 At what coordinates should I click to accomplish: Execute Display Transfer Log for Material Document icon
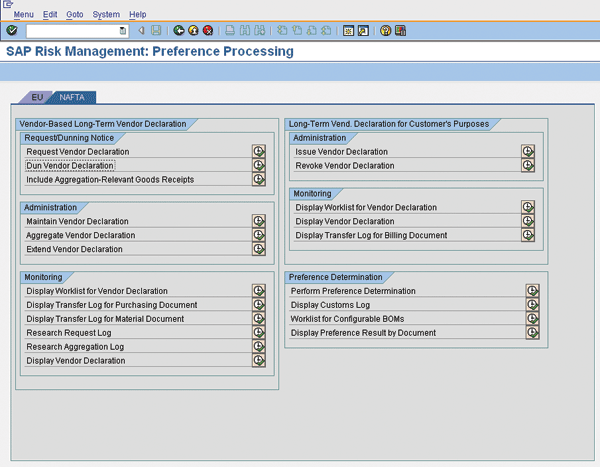[x=259, y=318]
